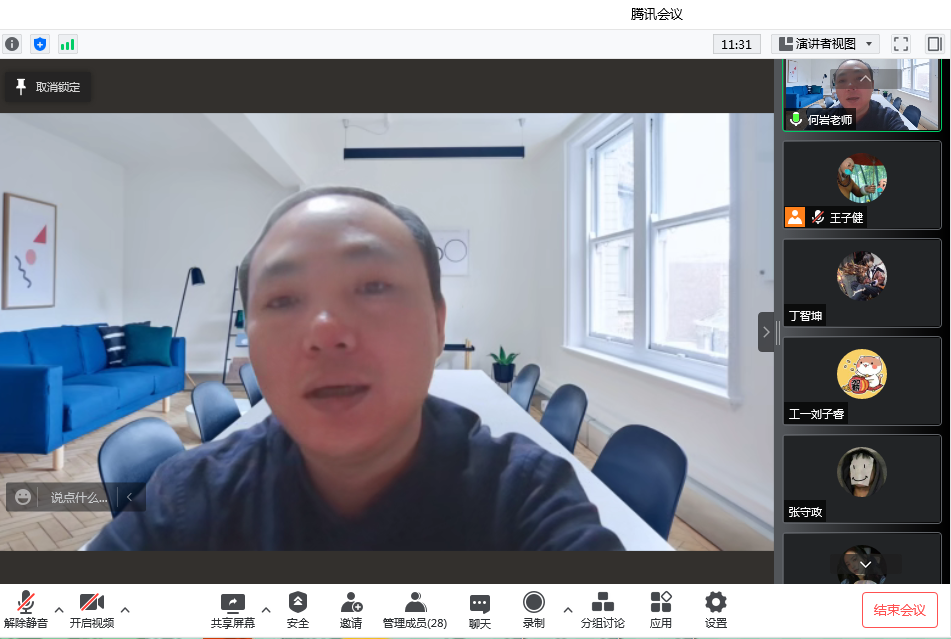Click the pin icon in 取消锁定
Viewport: 951px width, 639px height.
(x=21, y=87)
